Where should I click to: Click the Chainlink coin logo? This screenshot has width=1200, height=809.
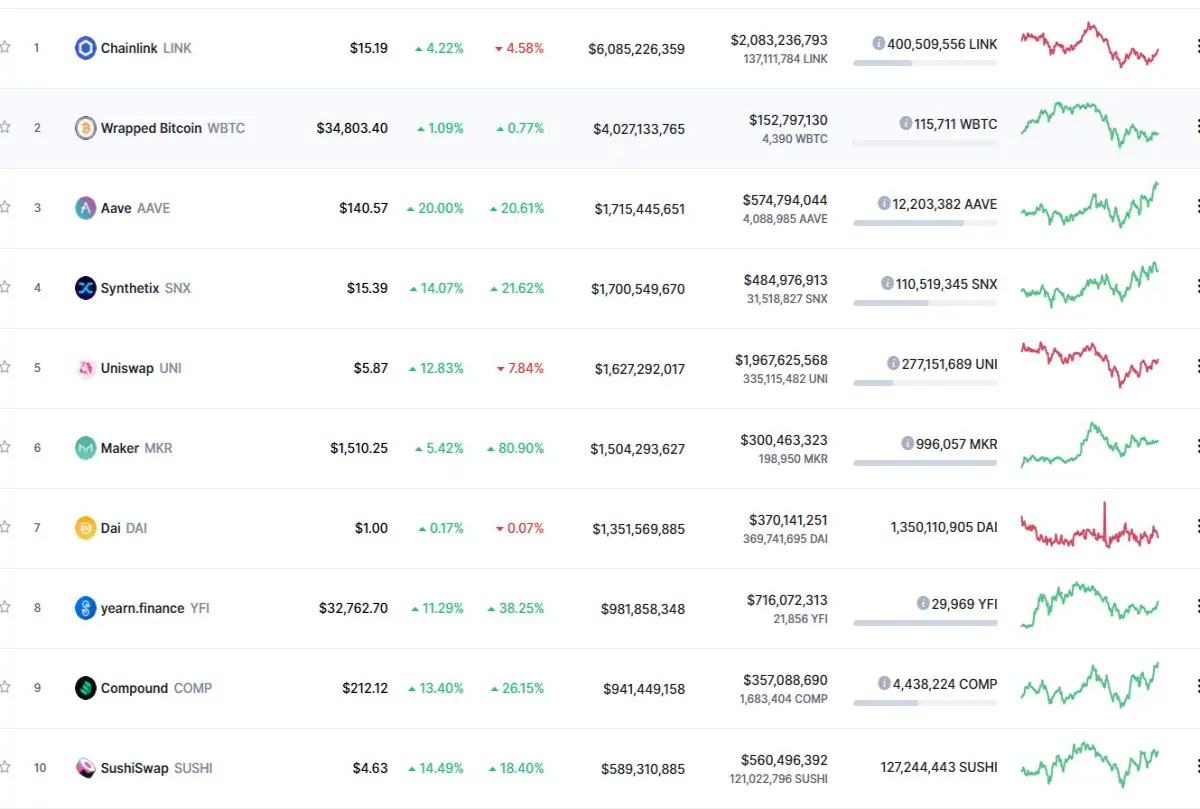(x=85, y=48)
